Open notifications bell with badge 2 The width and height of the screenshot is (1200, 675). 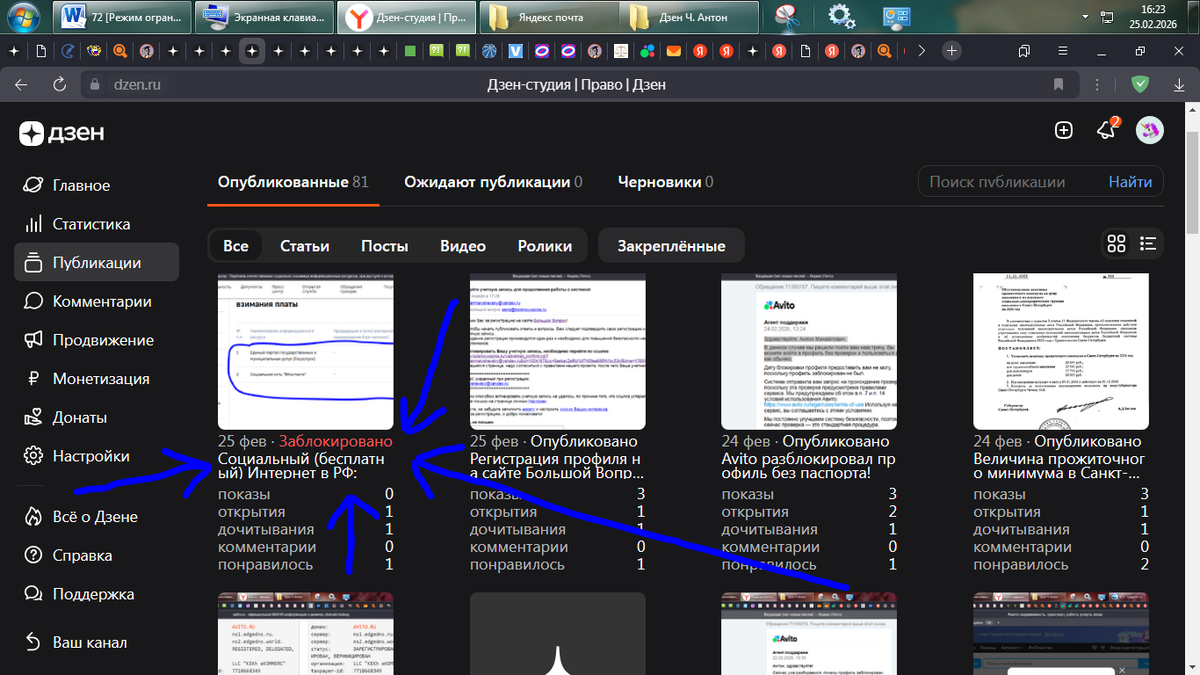[x=1107, y=130]
